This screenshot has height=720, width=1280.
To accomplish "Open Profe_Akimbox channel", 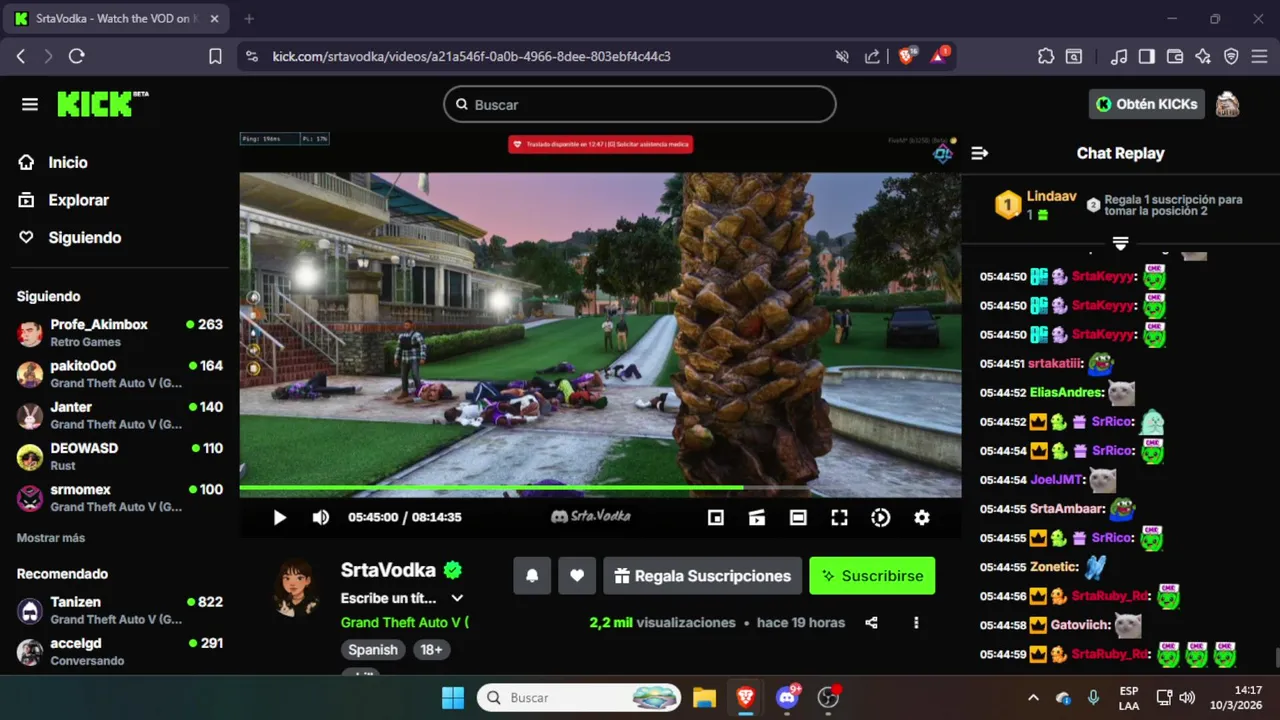I will 120,332.
